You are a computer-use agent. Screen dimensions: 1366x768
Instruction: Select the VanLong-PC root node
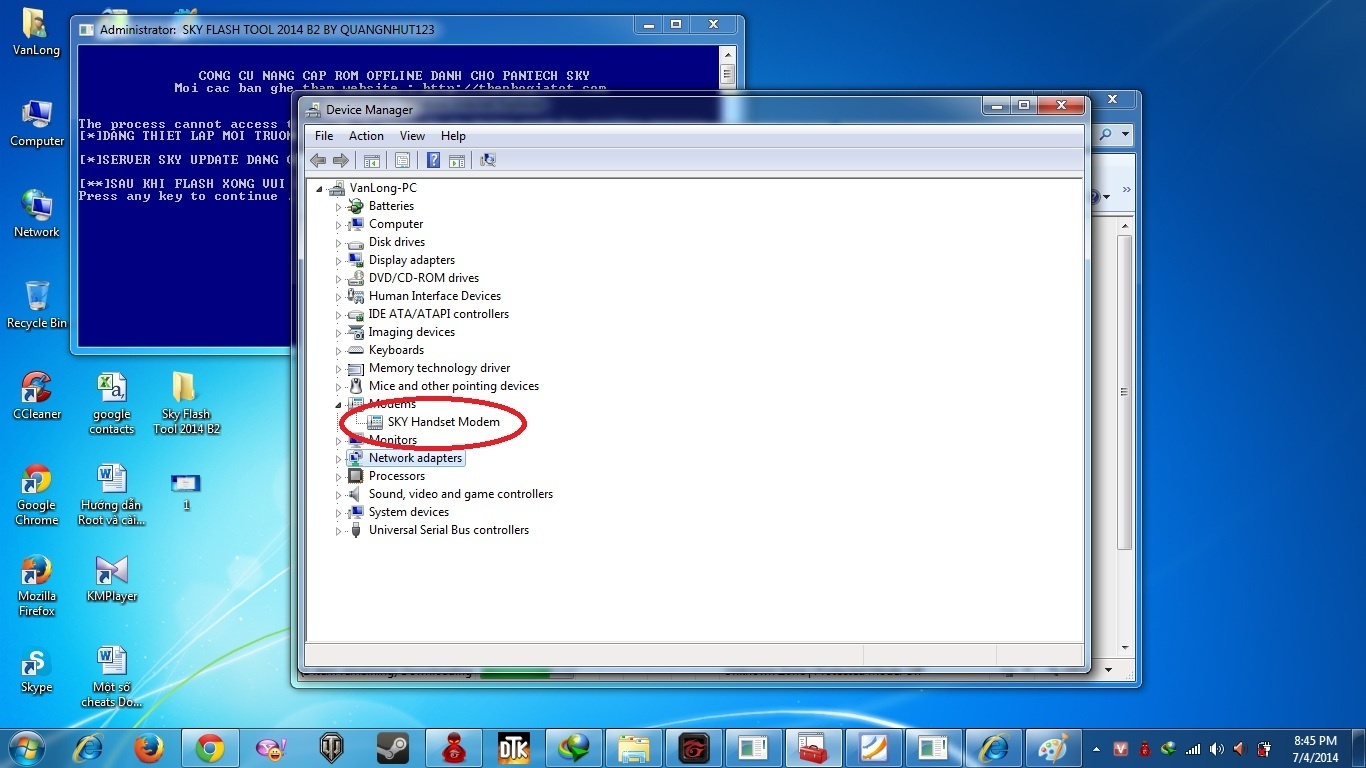click(382, 188)
